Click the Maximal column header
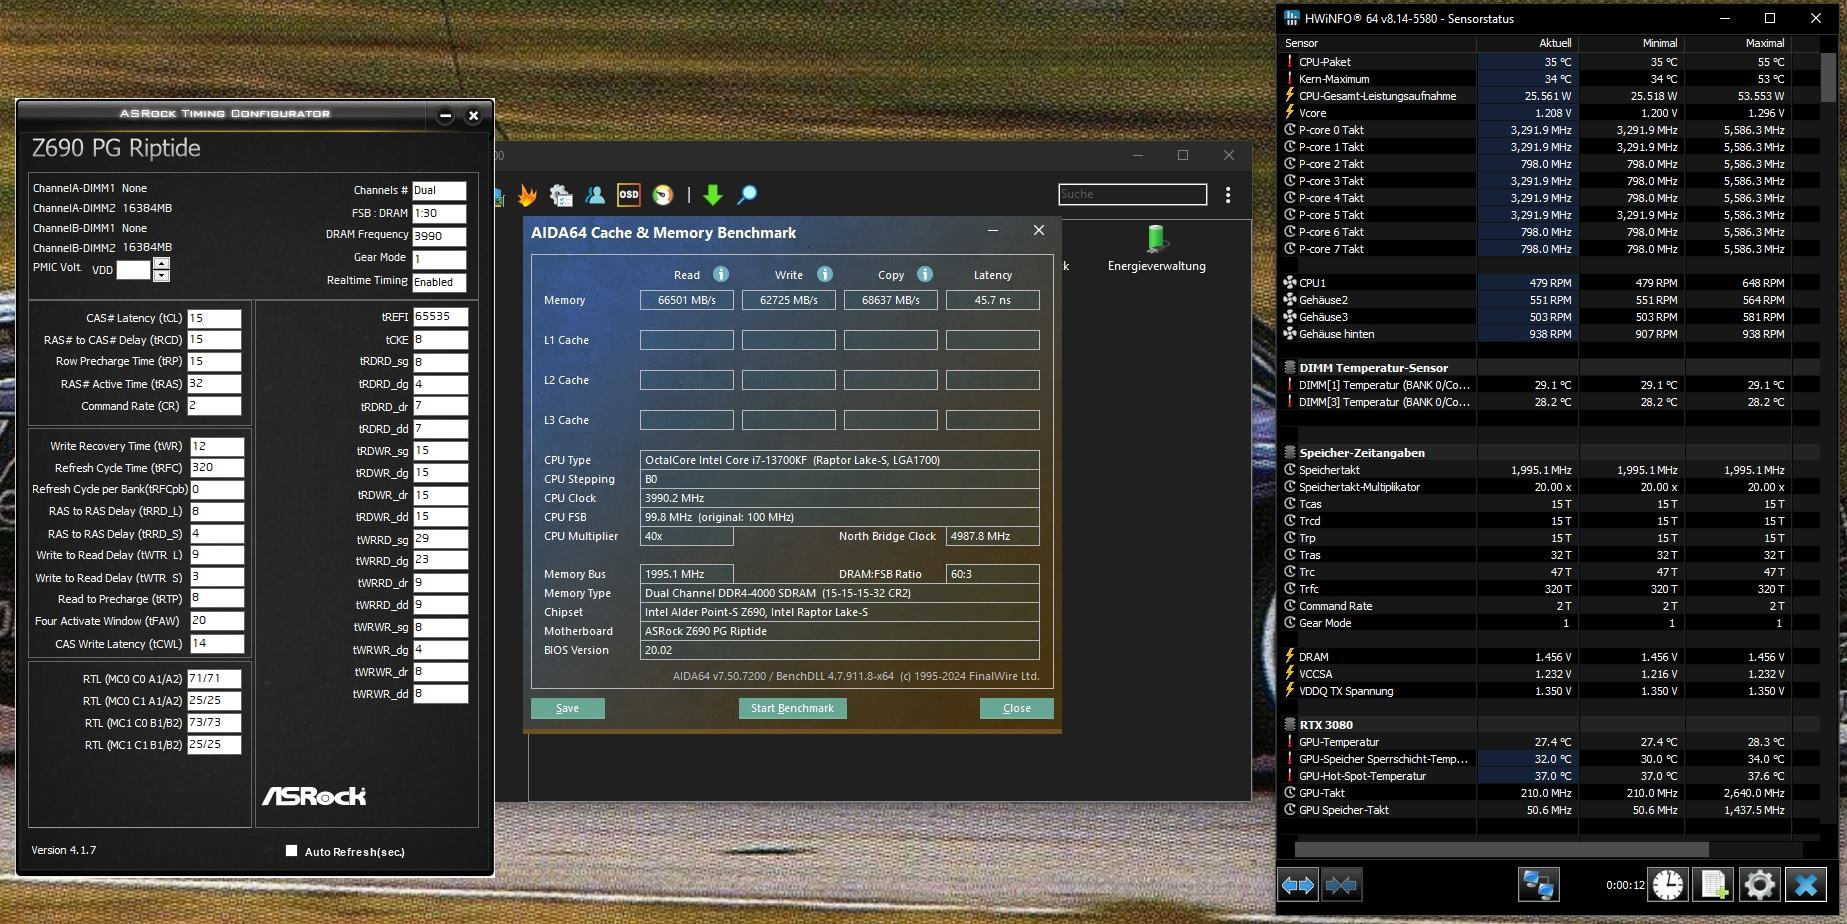Viewport: 1847px width, 924px height. point(1737,43)
